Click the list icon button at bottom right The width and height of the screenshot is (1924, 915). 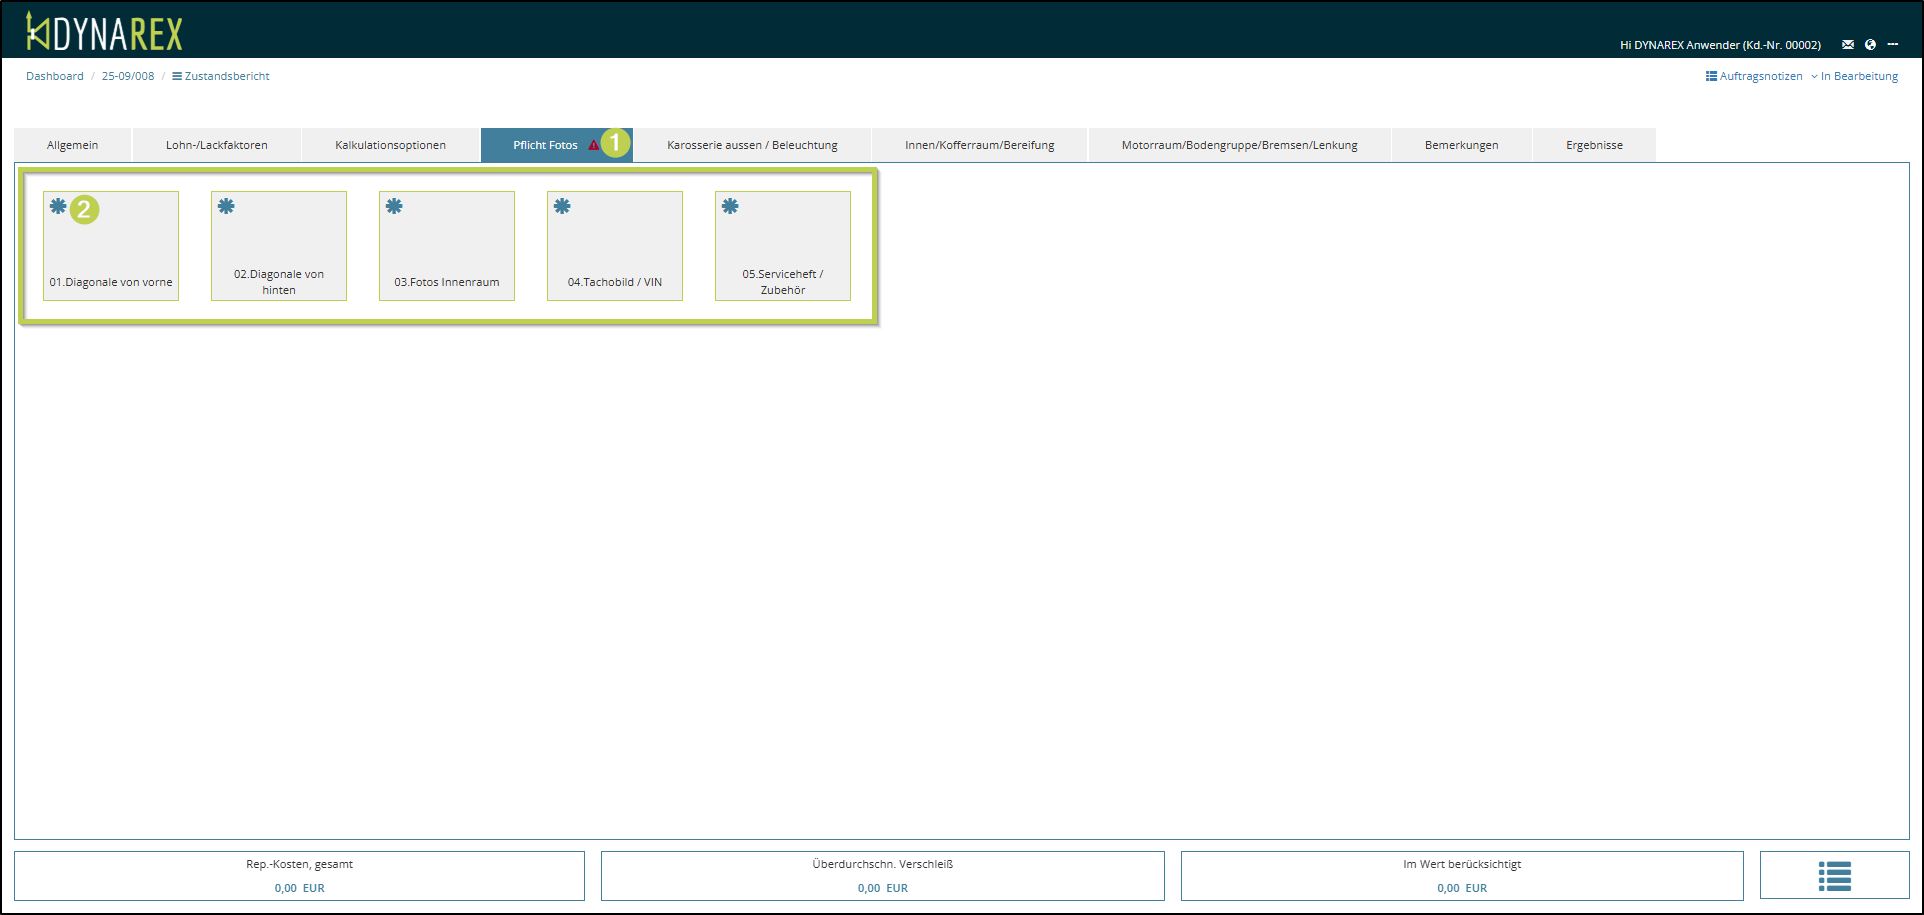(x=1834, y=876)
